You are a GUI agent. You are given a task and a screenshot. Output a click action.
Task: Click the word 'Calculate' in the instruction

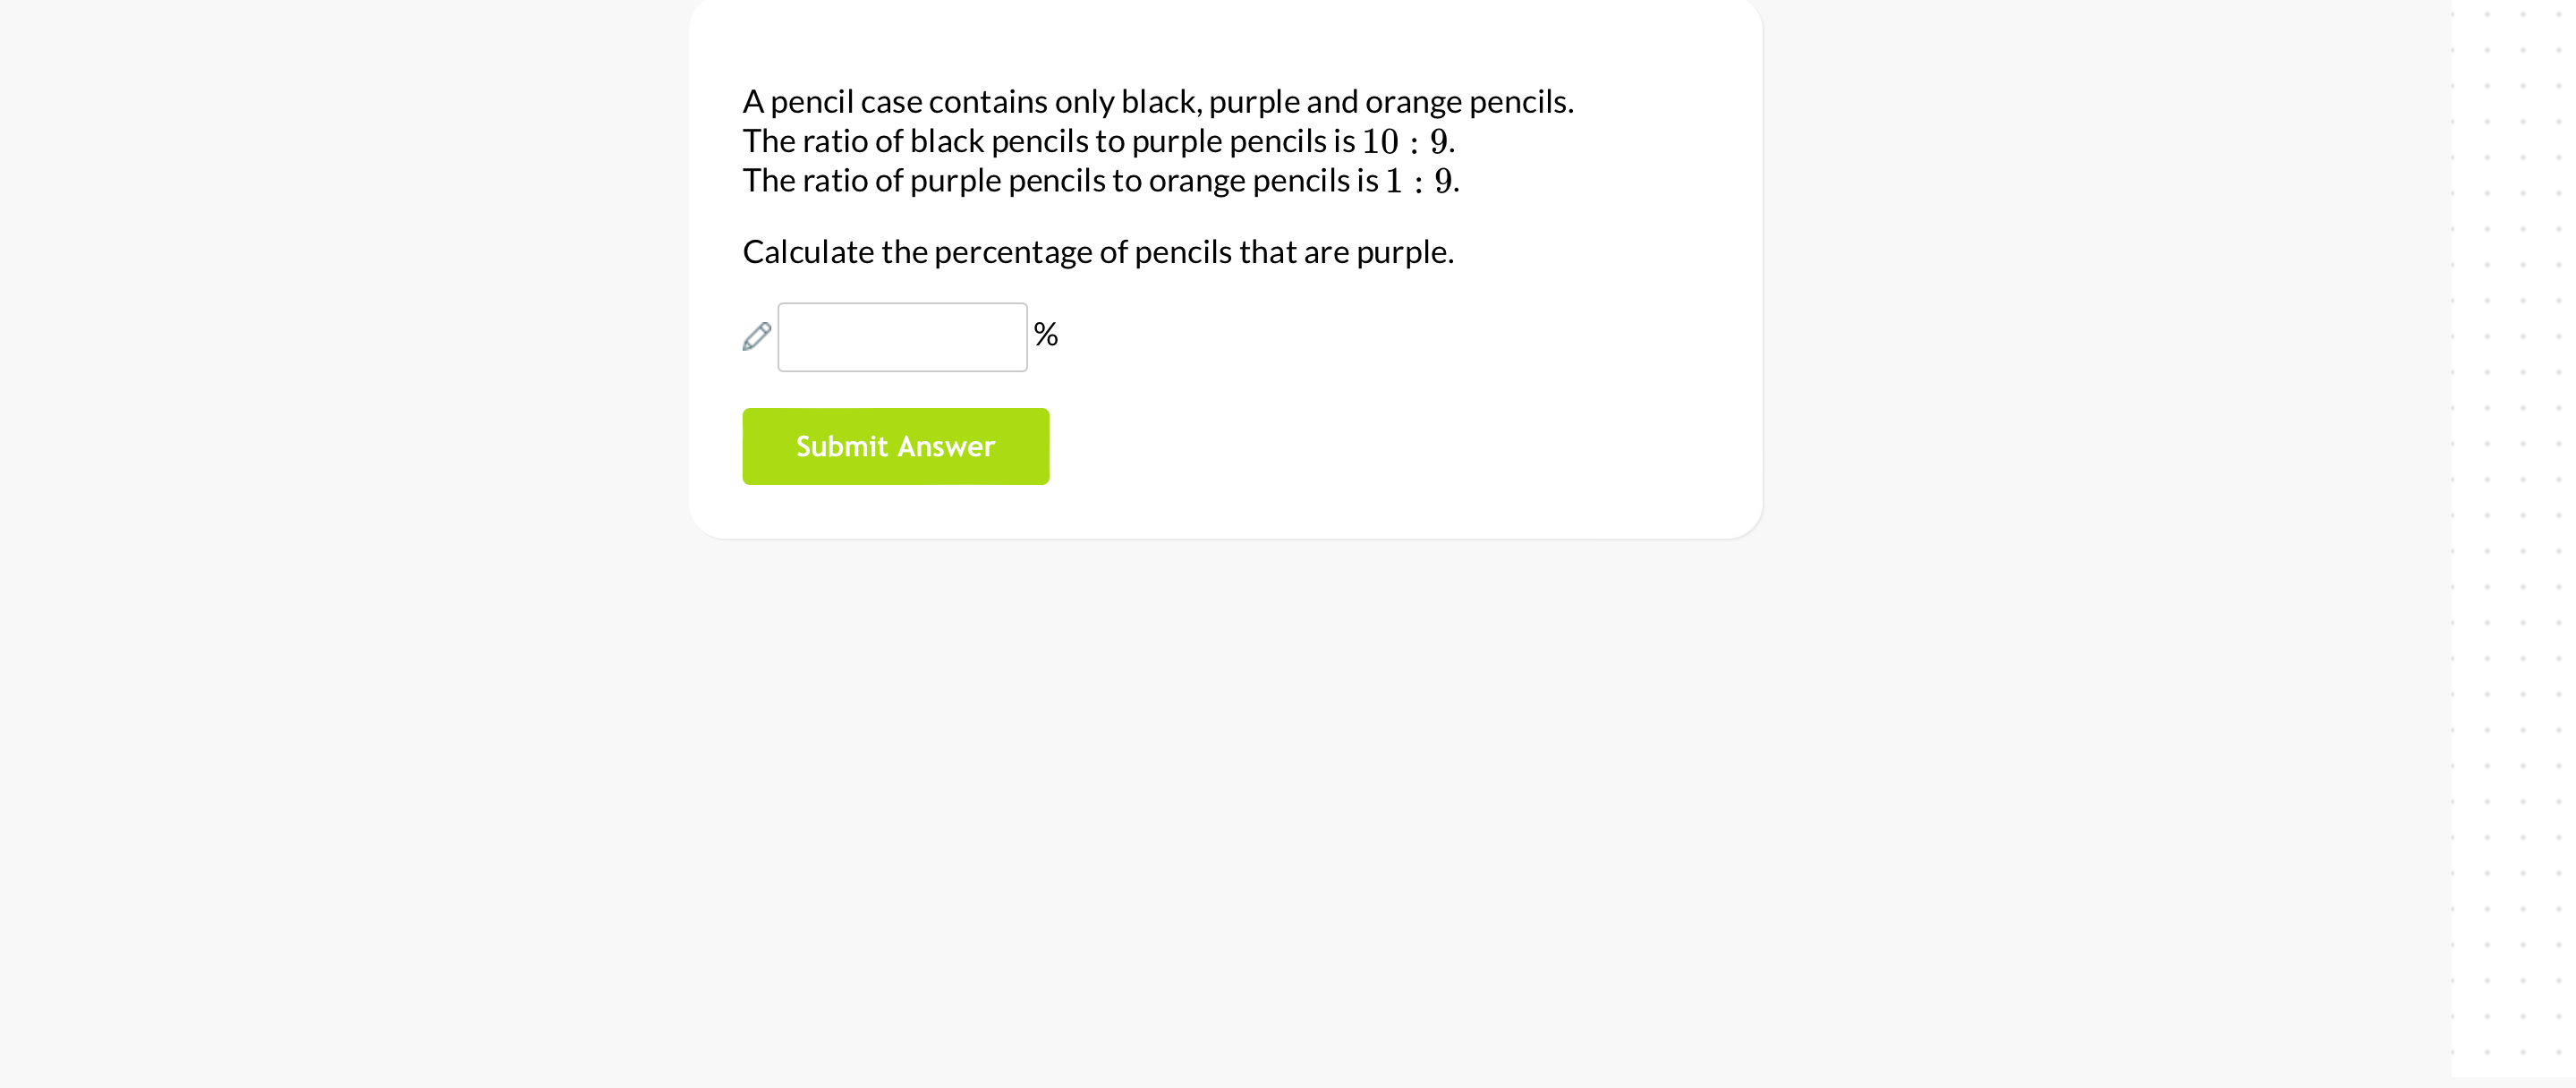(x=808, y=252)
